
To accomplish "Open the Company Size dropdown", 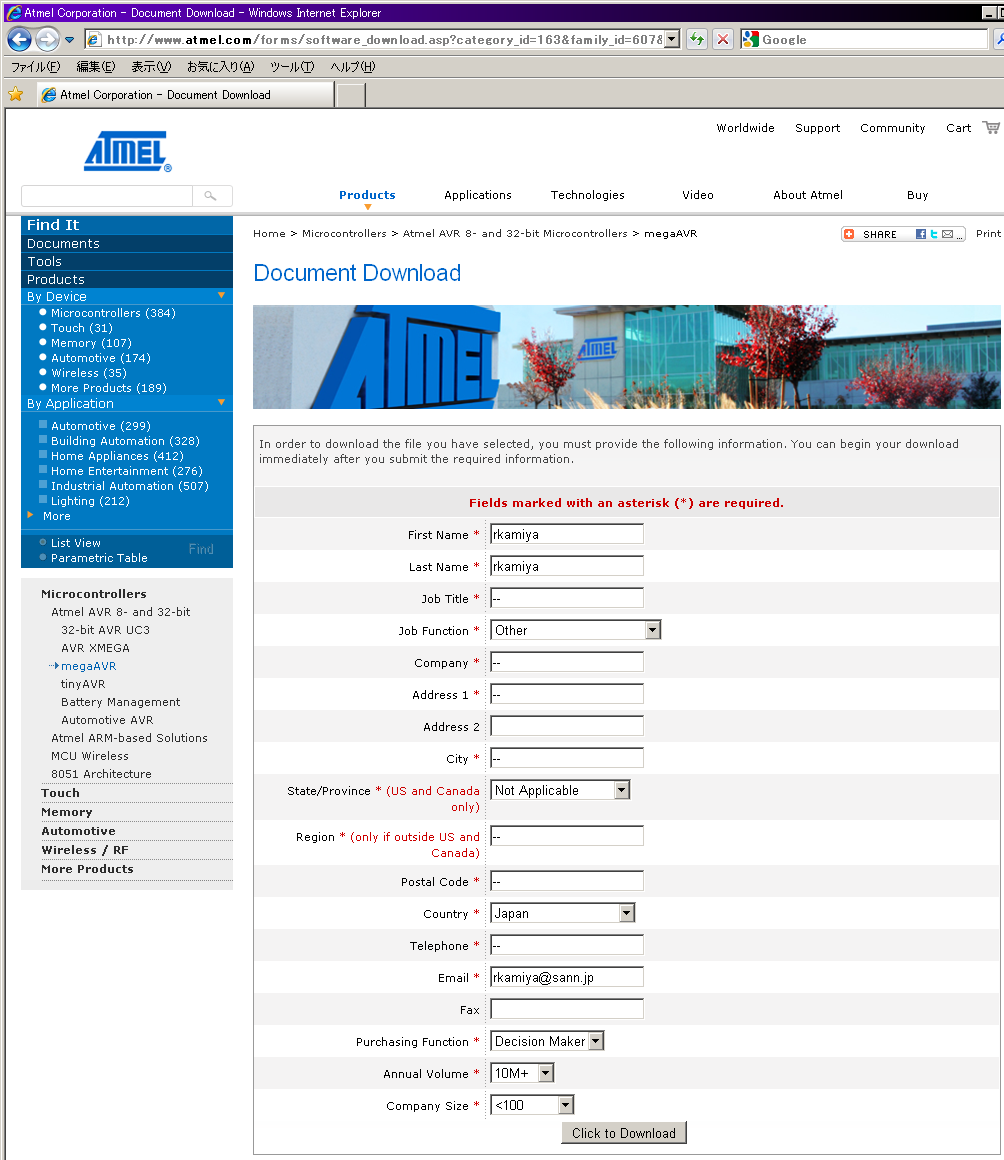I will coord(565,1105).
